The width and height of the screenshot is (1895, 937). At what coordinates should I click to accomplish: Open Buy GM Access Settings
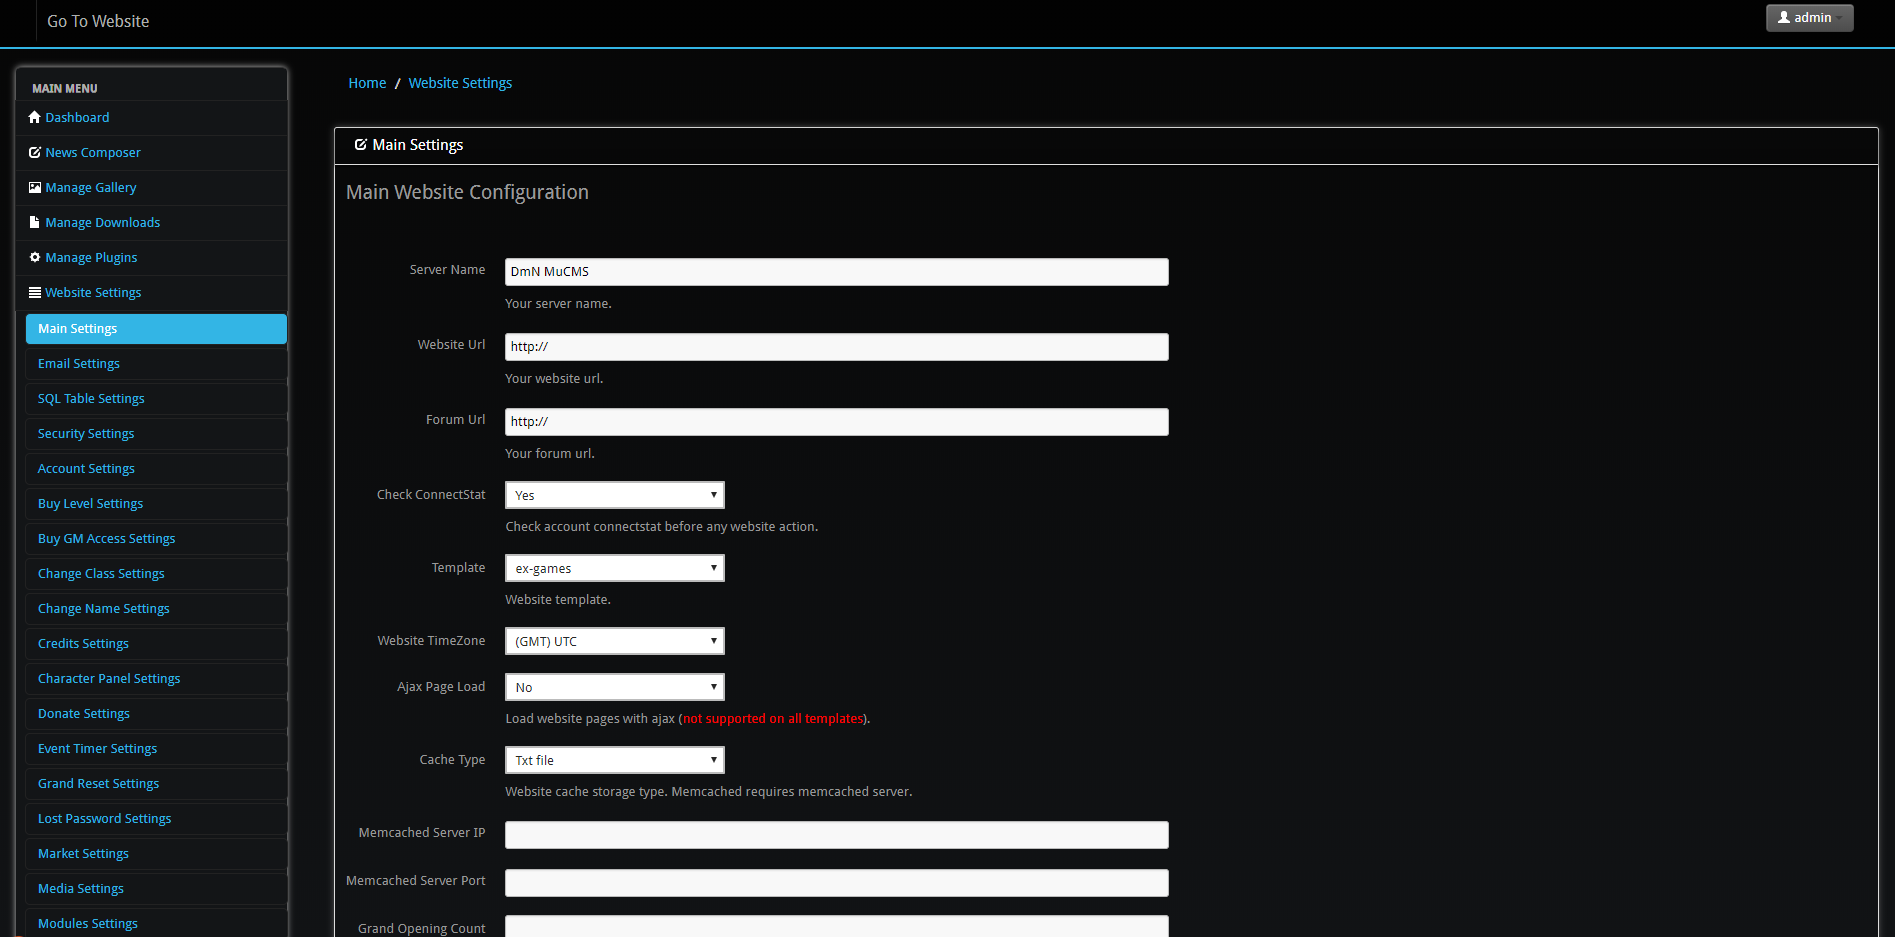tap(156, 539)
